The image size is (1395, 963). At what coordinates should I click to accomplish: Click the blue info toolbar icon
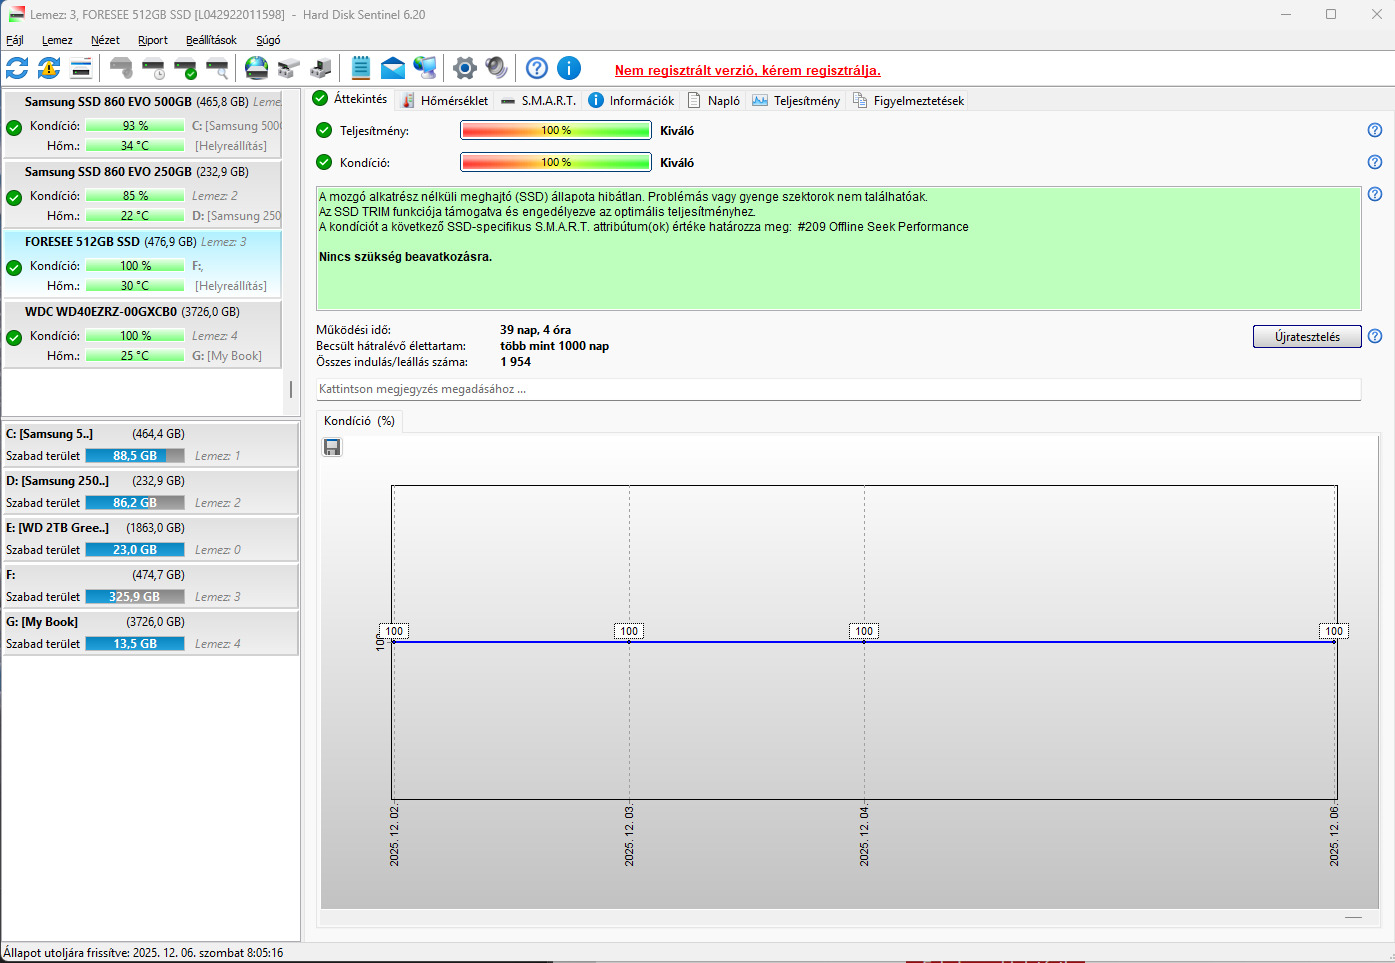(x=569, y=68)
